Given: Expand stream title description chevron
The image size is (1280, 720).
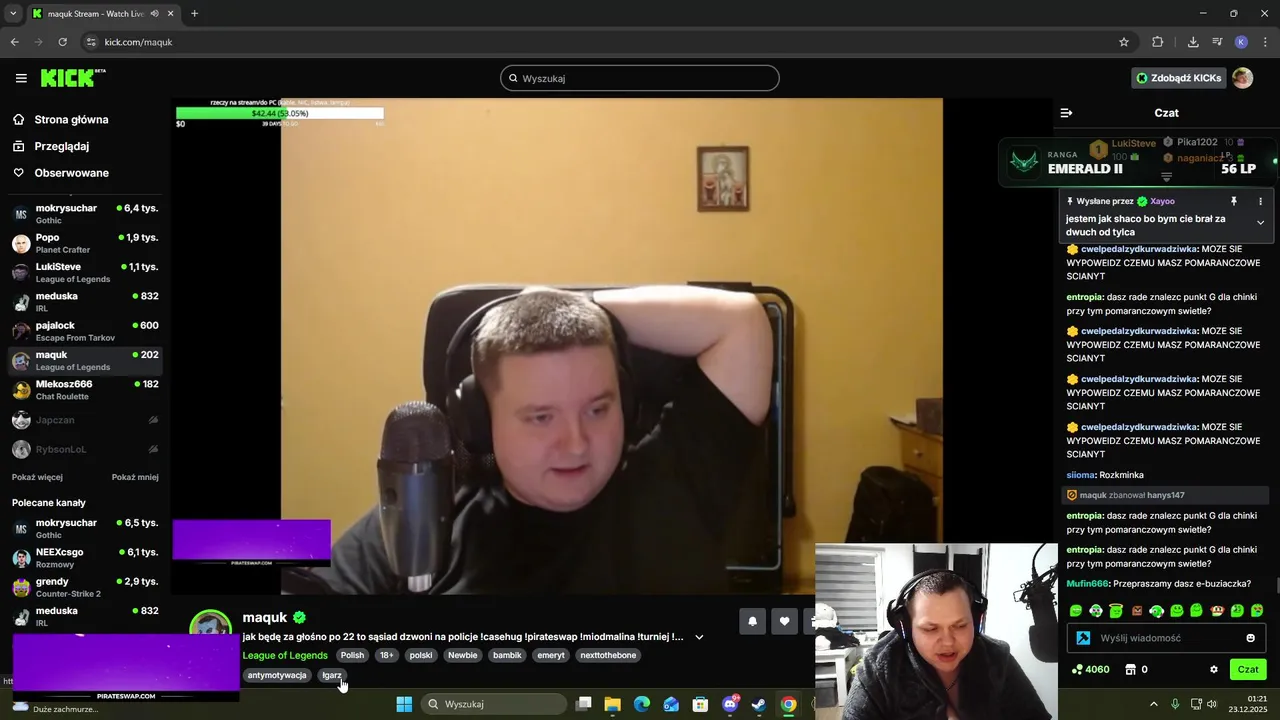Looking at the screenshot, I should pos(699,637).
